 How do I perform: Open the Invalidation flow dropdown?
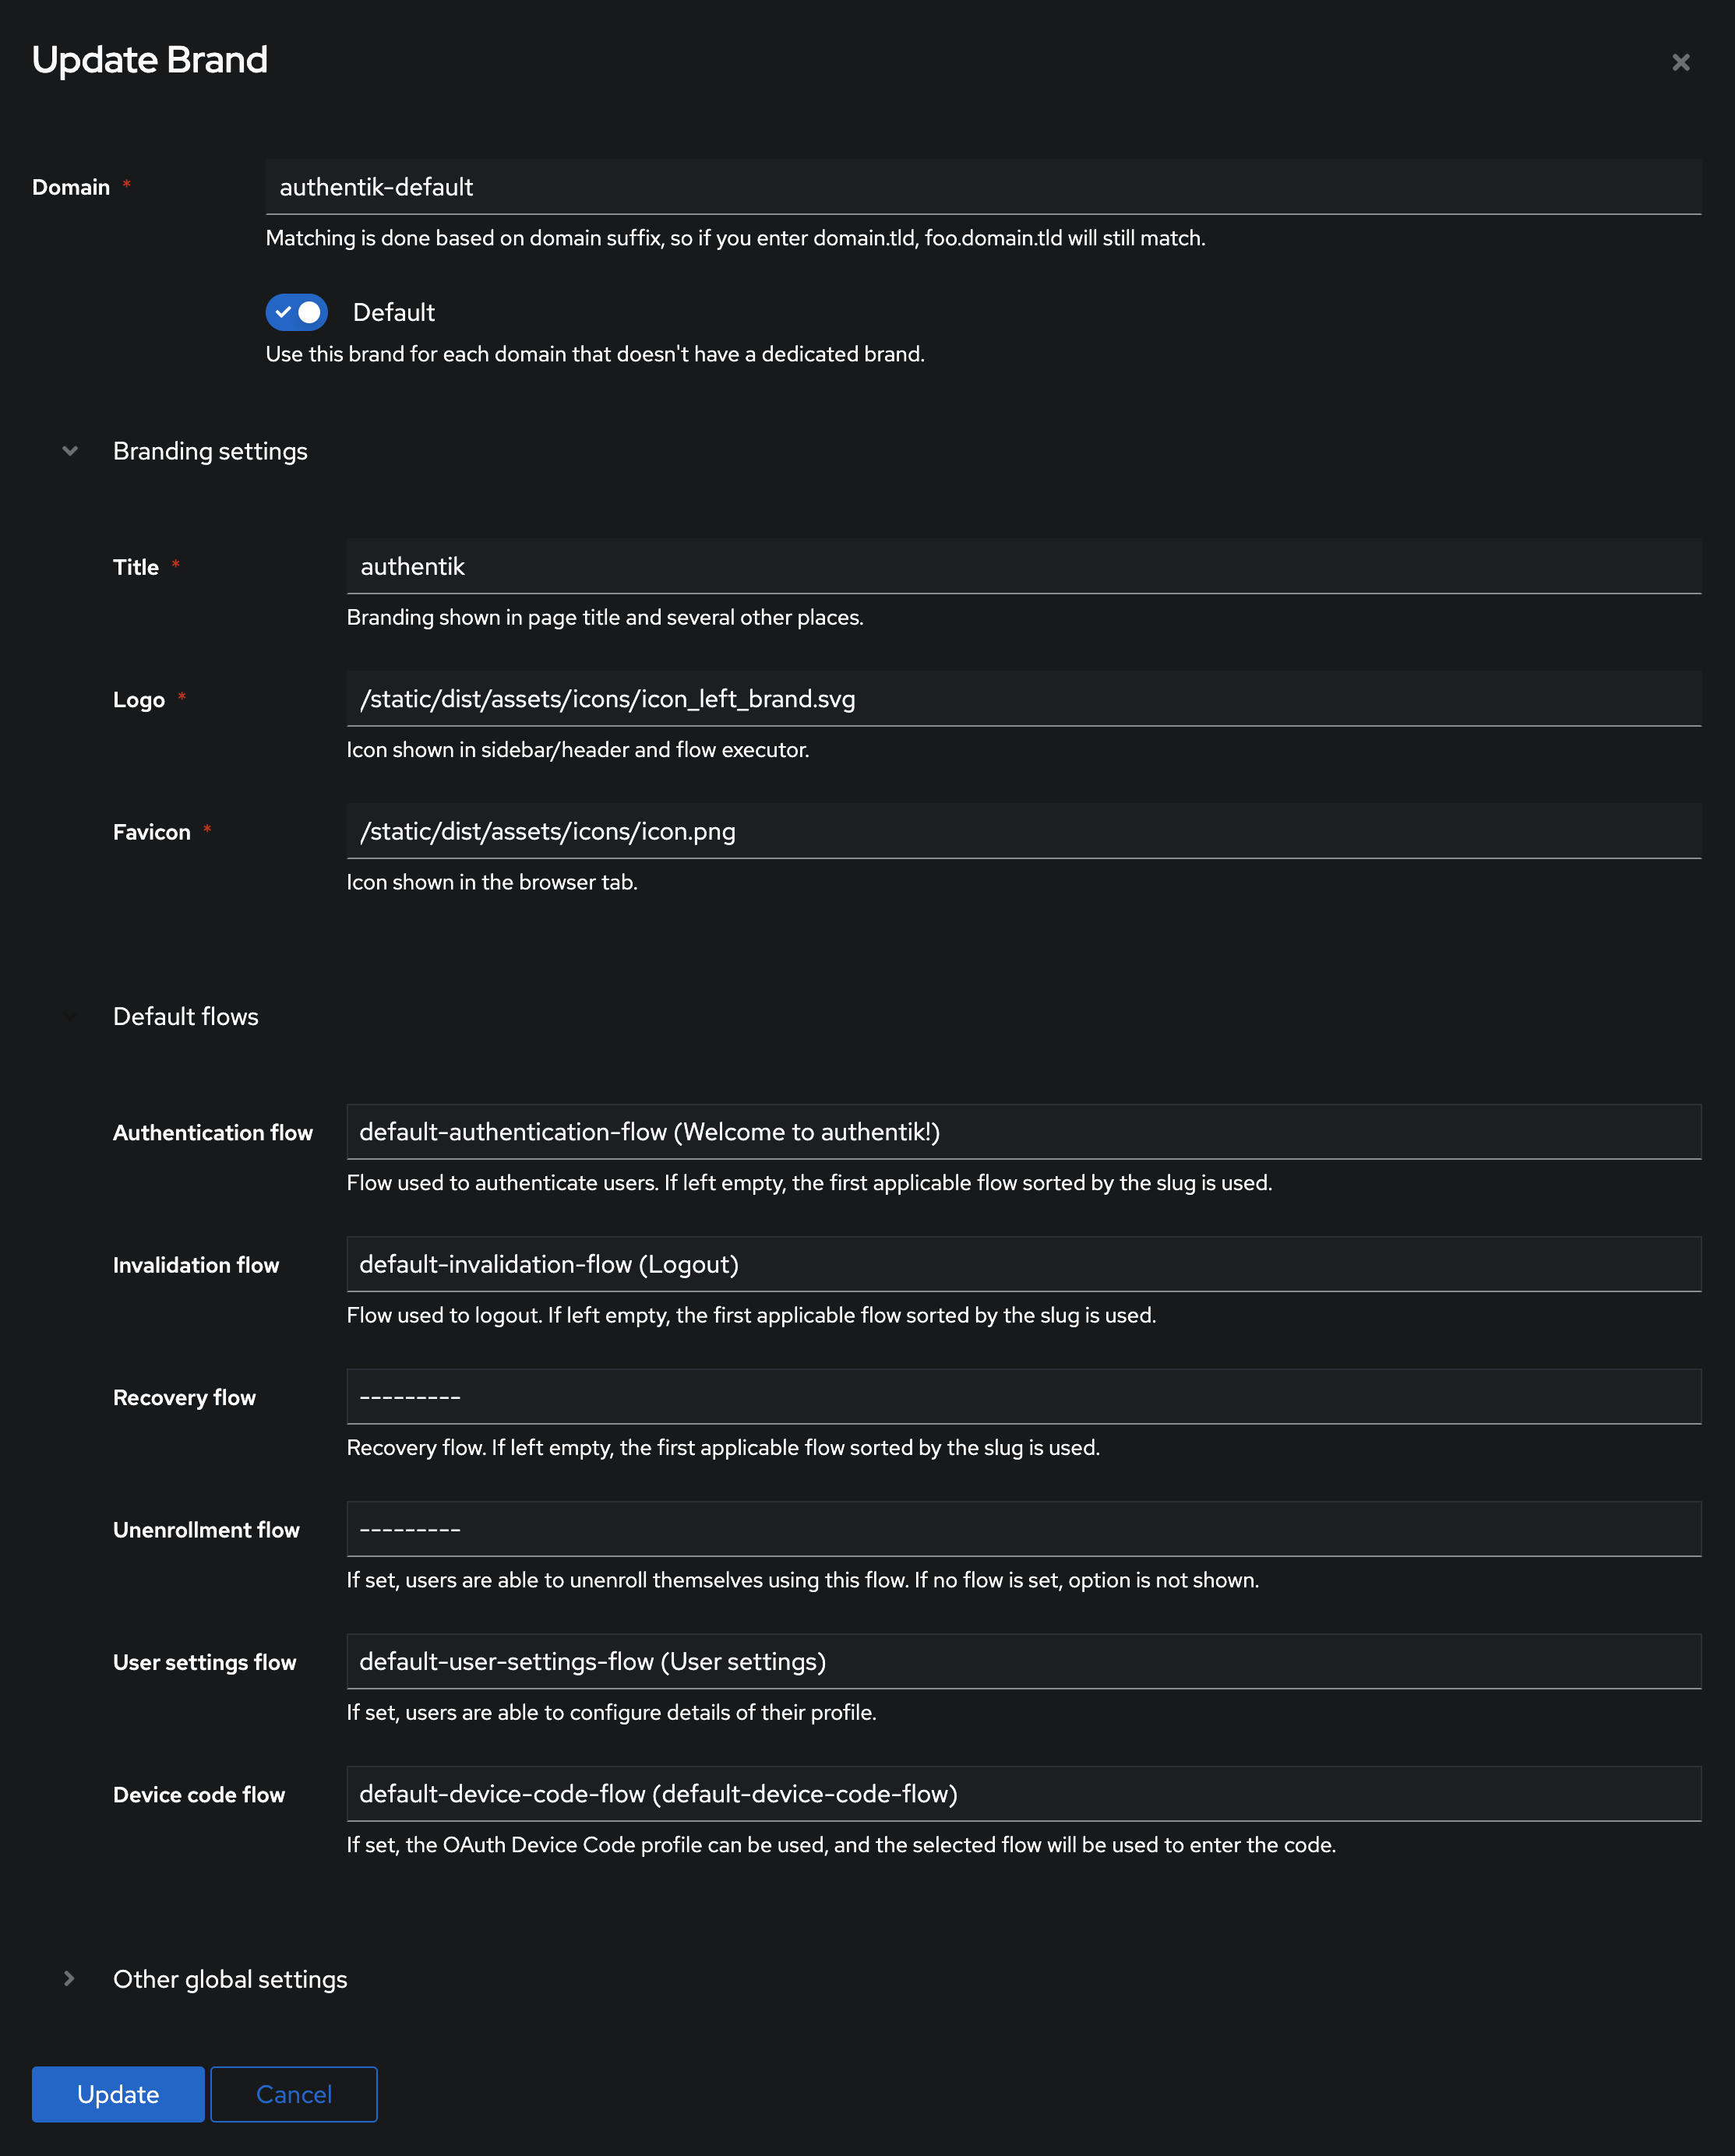(x=1023, y=1264)
